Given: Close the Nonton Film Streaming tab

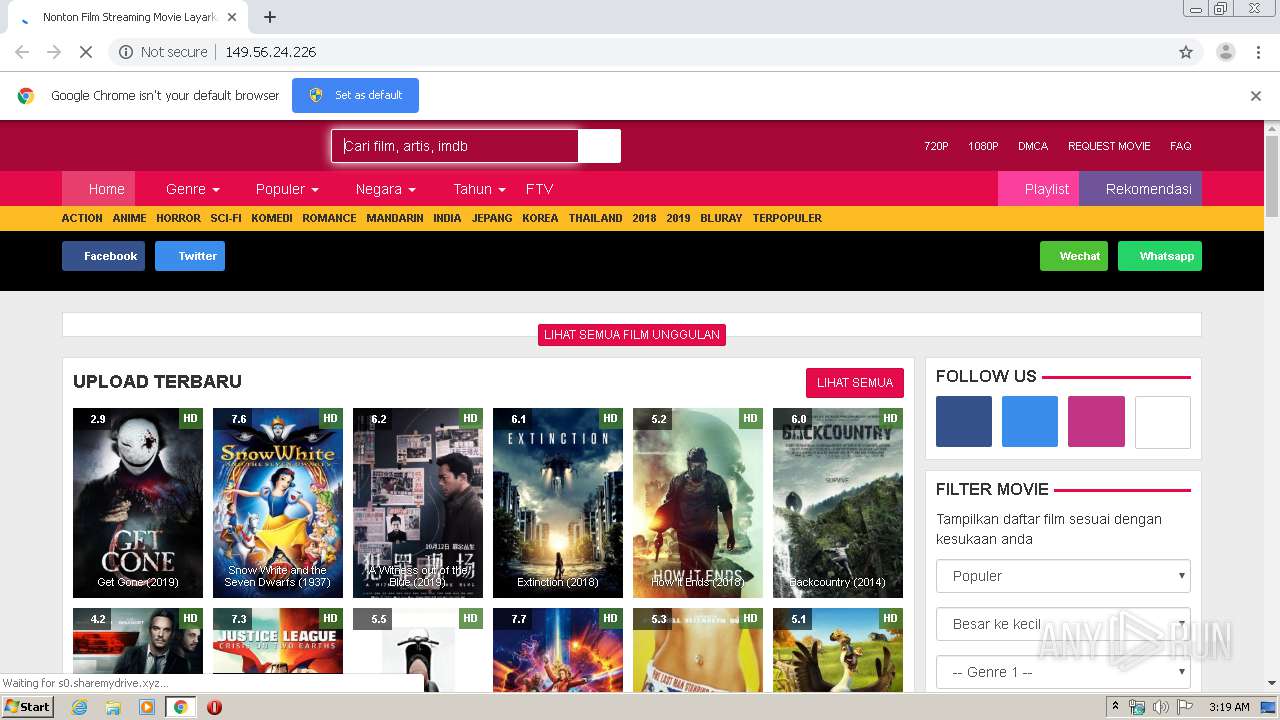Looking at the screenshot, I should pyautogui.click(x=232, y=17).
